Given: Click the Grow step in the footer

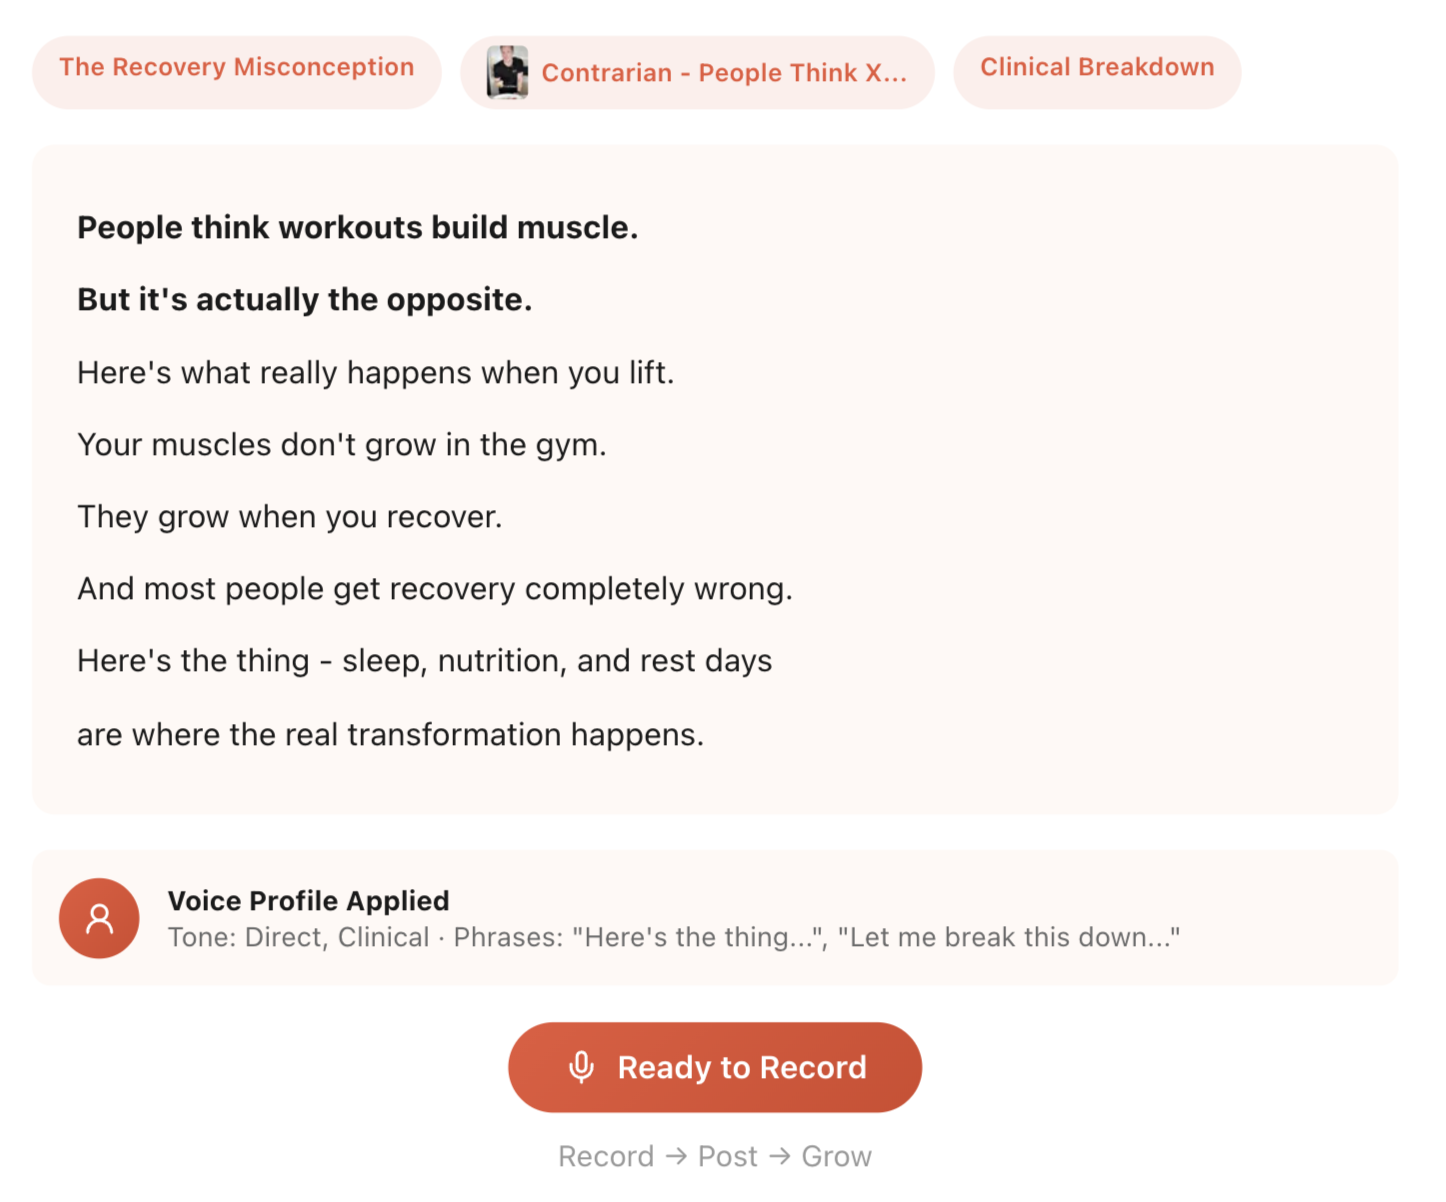Looking at the screenshot, I should tap(836, 1157).
